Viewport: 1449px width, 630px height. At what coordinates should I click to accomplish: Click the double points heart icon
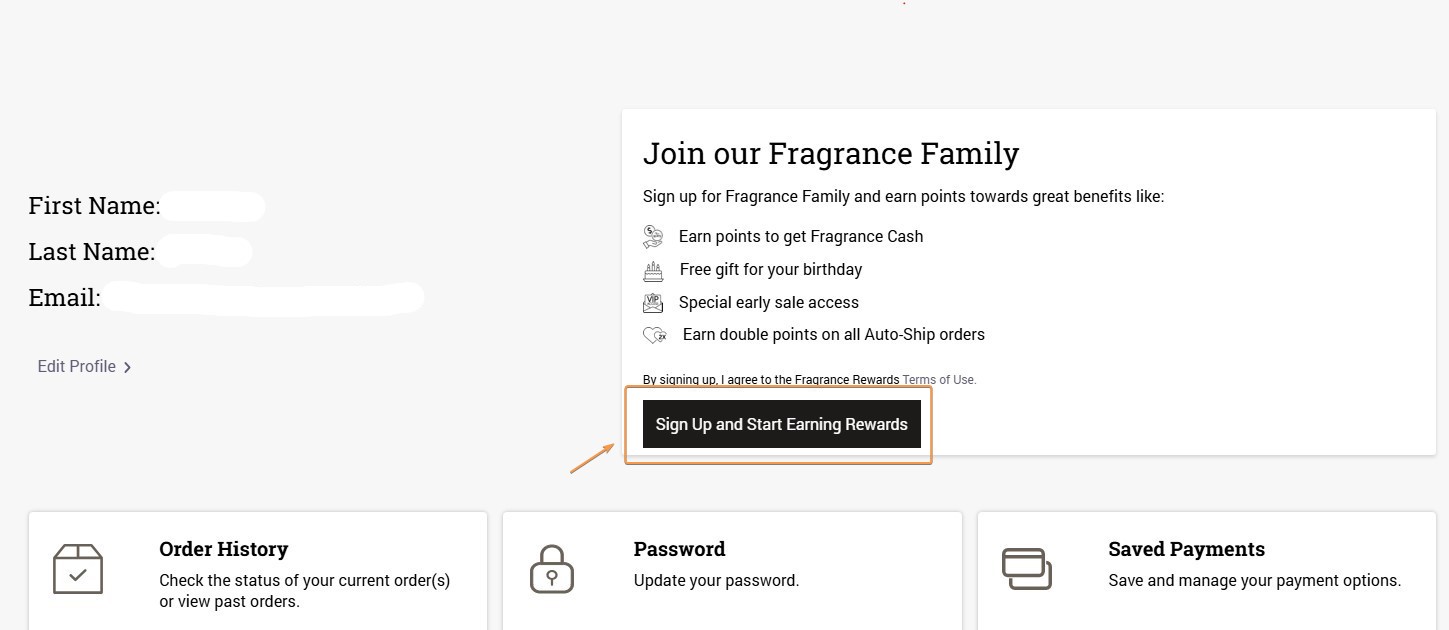(655, 334)
